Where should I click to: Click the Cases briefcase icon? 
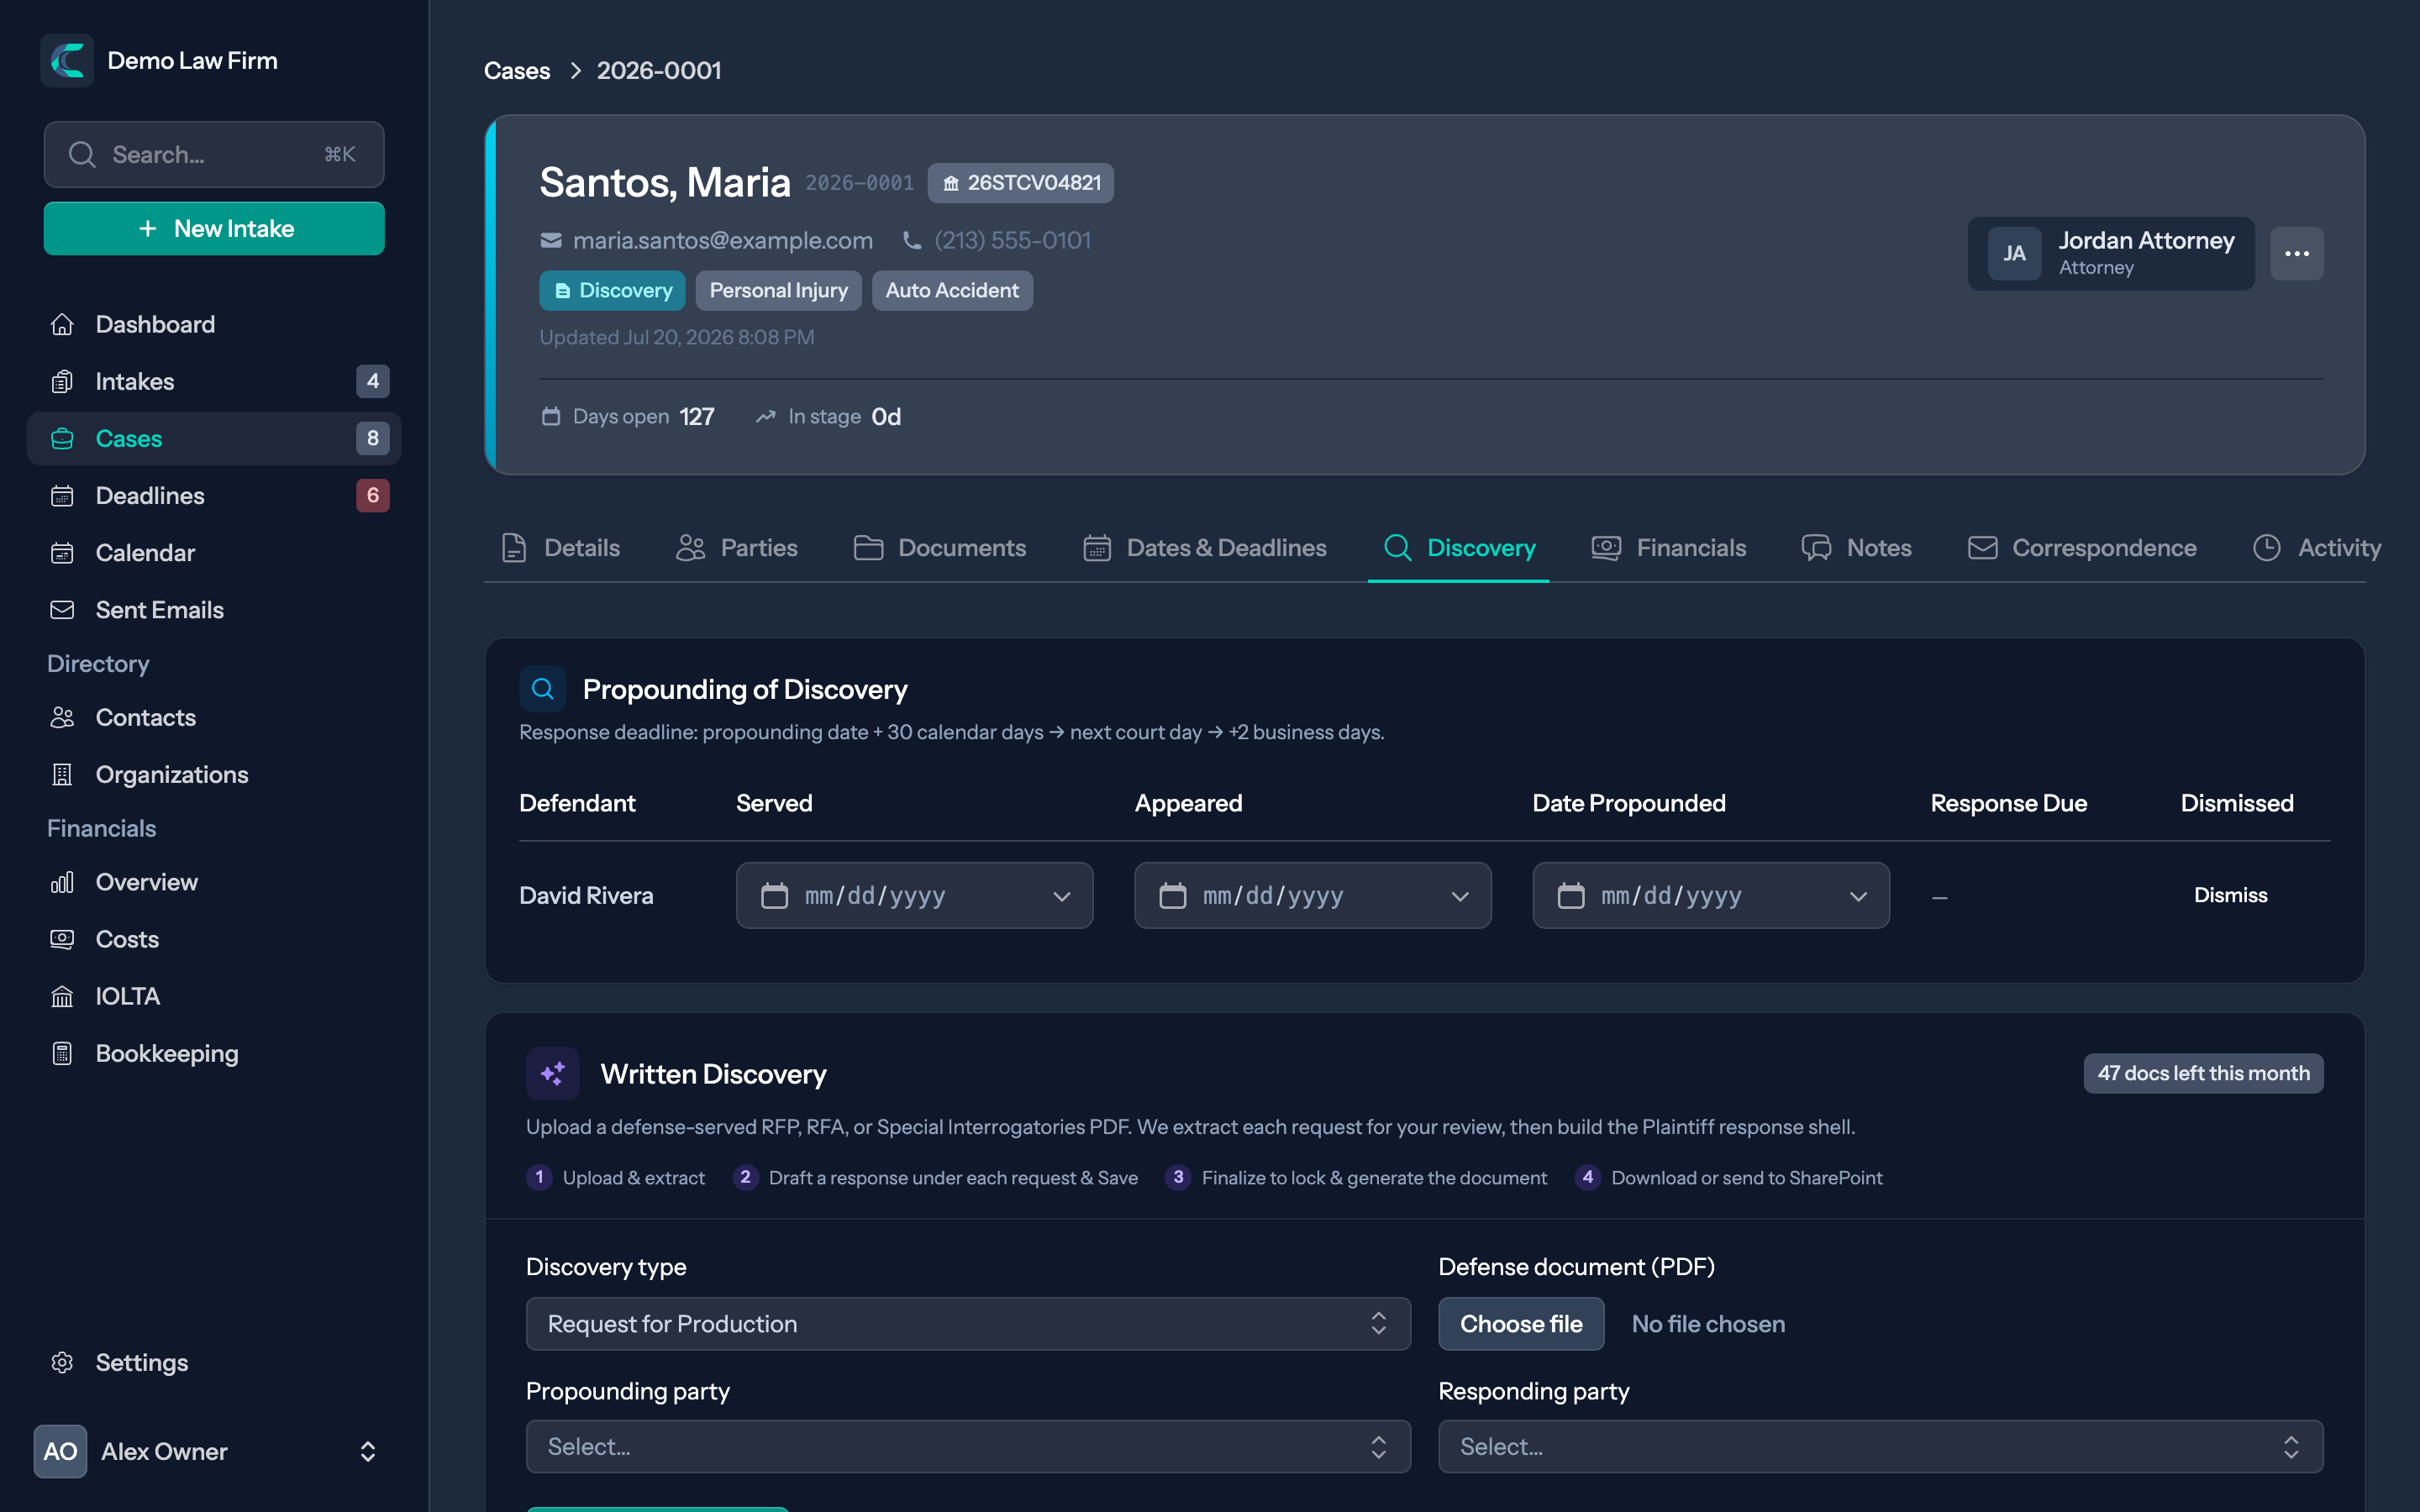(x=62, y=439)
